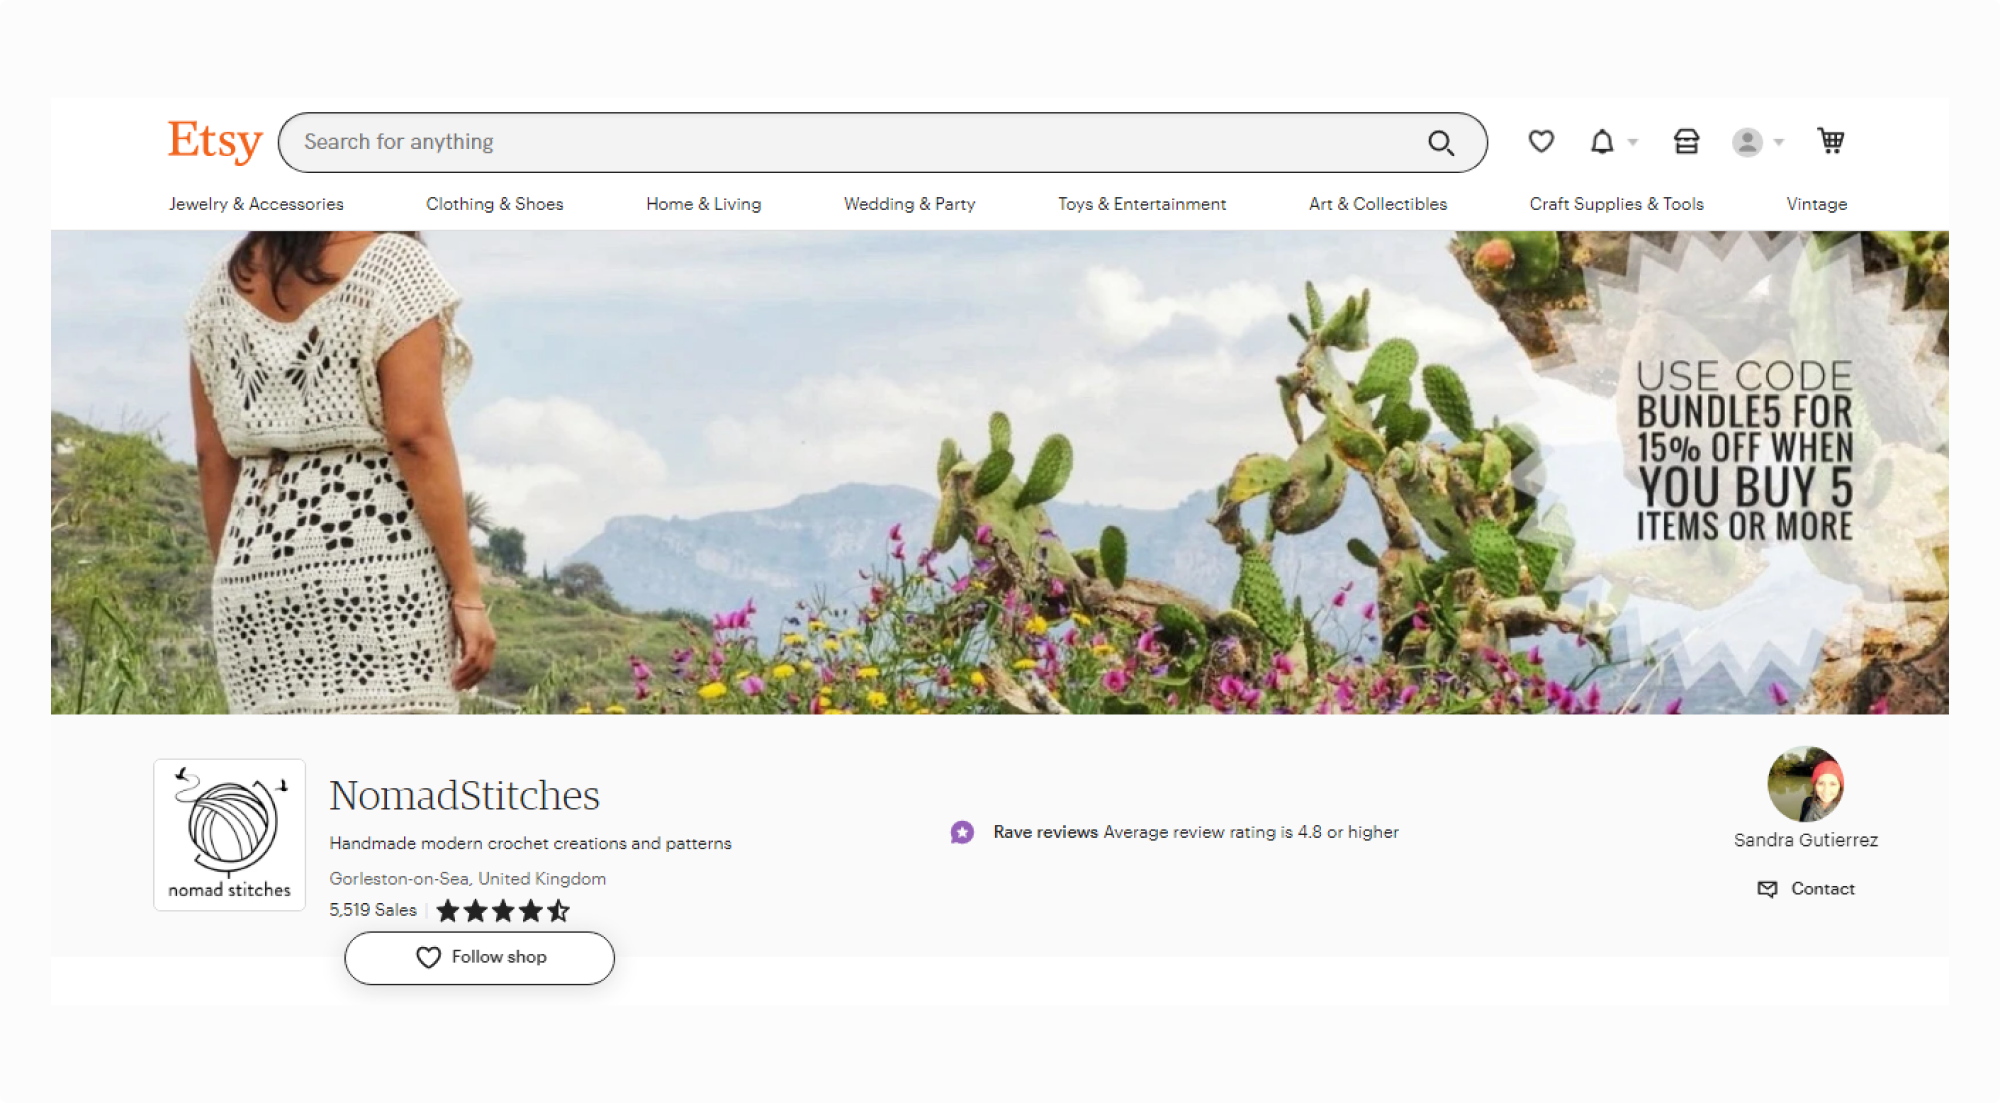Open Home & Living category
Viewport: 2000px width, 1103px height.
[x=703, y=204]
